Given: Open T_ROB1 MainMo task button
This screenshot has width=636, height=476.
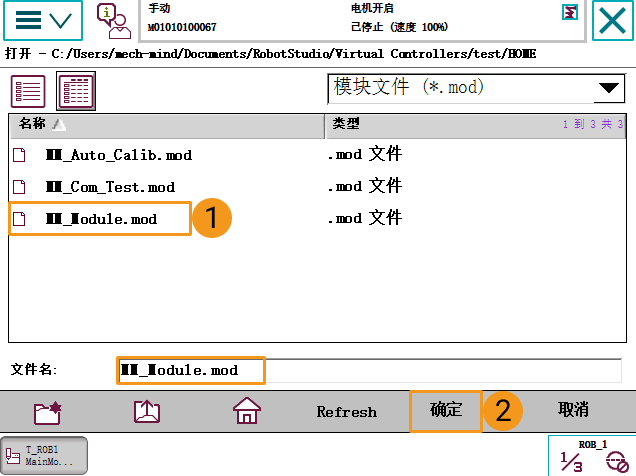Looking at the screenshot, I should (x=44, y=455).
